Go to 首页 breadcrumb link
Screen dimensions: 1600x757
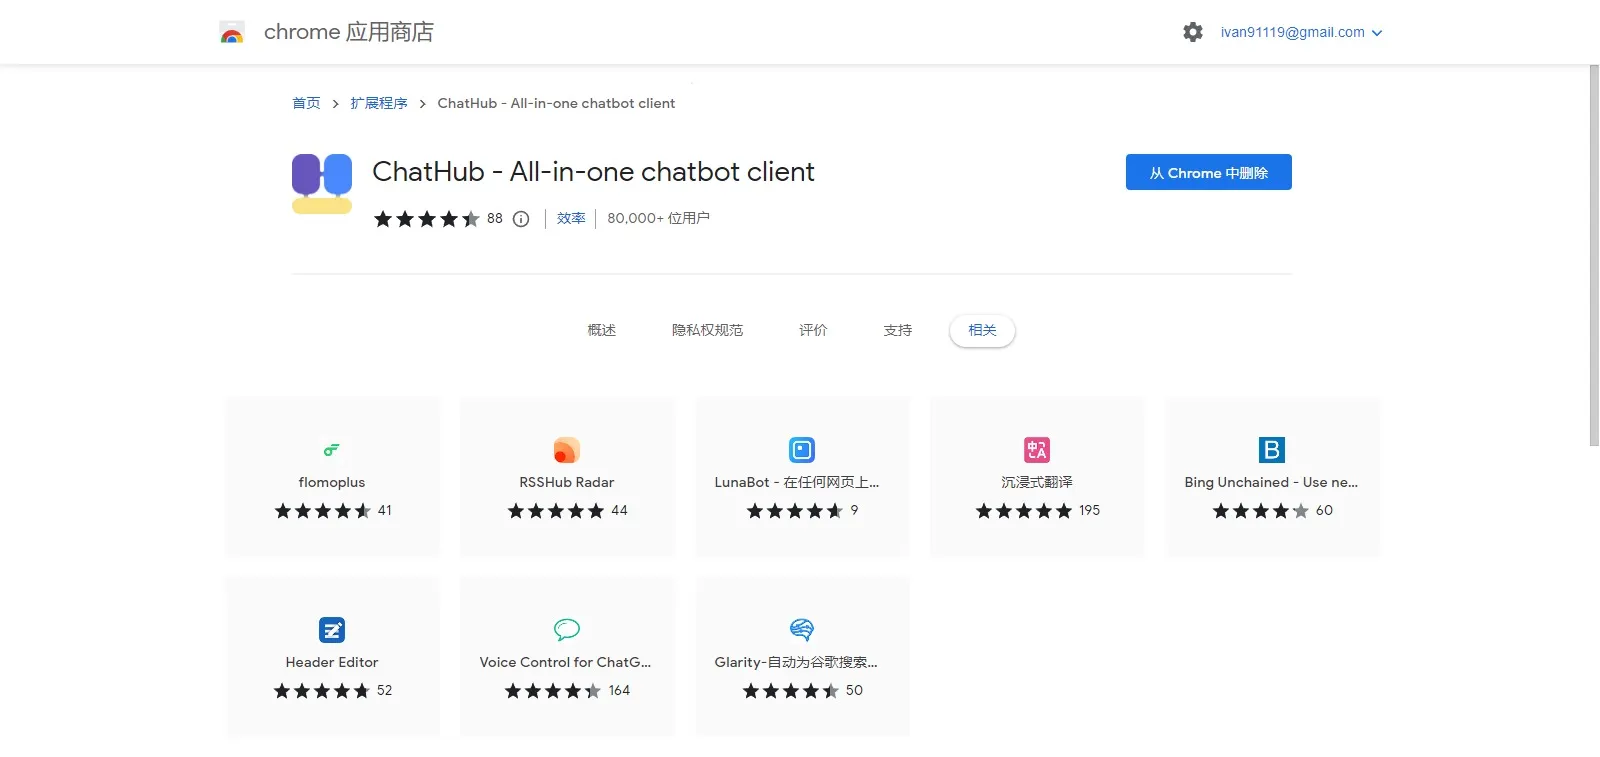[306, 103]
